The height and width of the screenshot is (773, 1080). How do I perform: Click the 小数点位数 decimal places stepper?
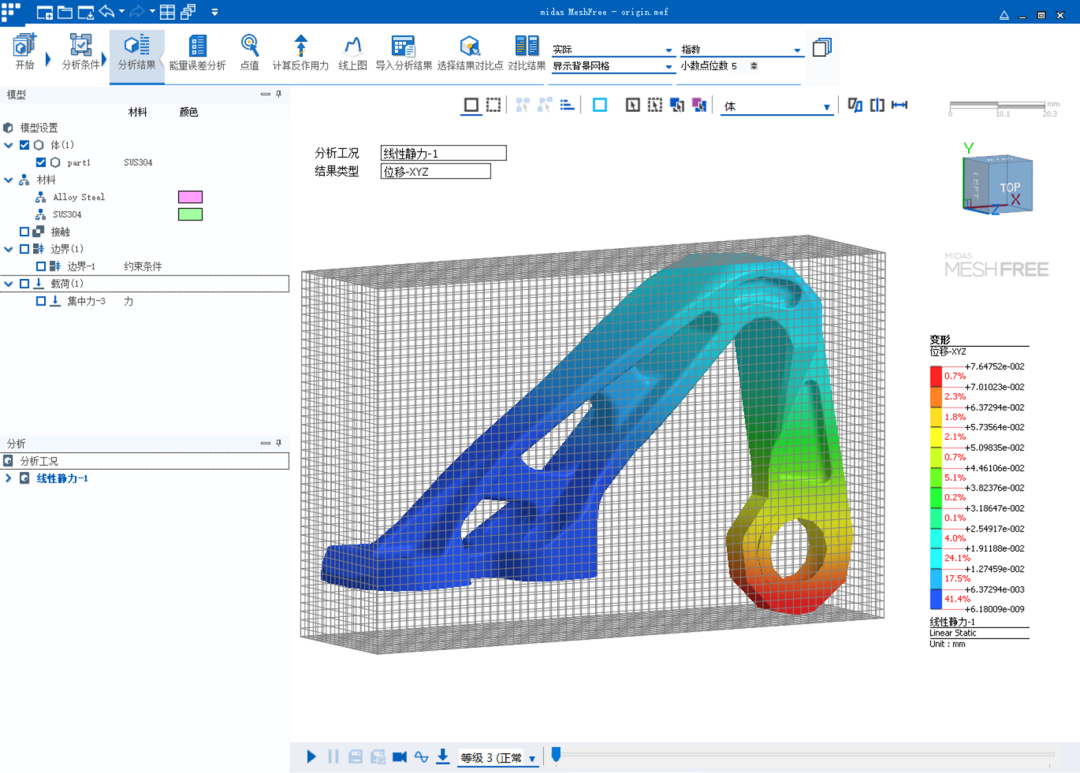click(754, 66)
